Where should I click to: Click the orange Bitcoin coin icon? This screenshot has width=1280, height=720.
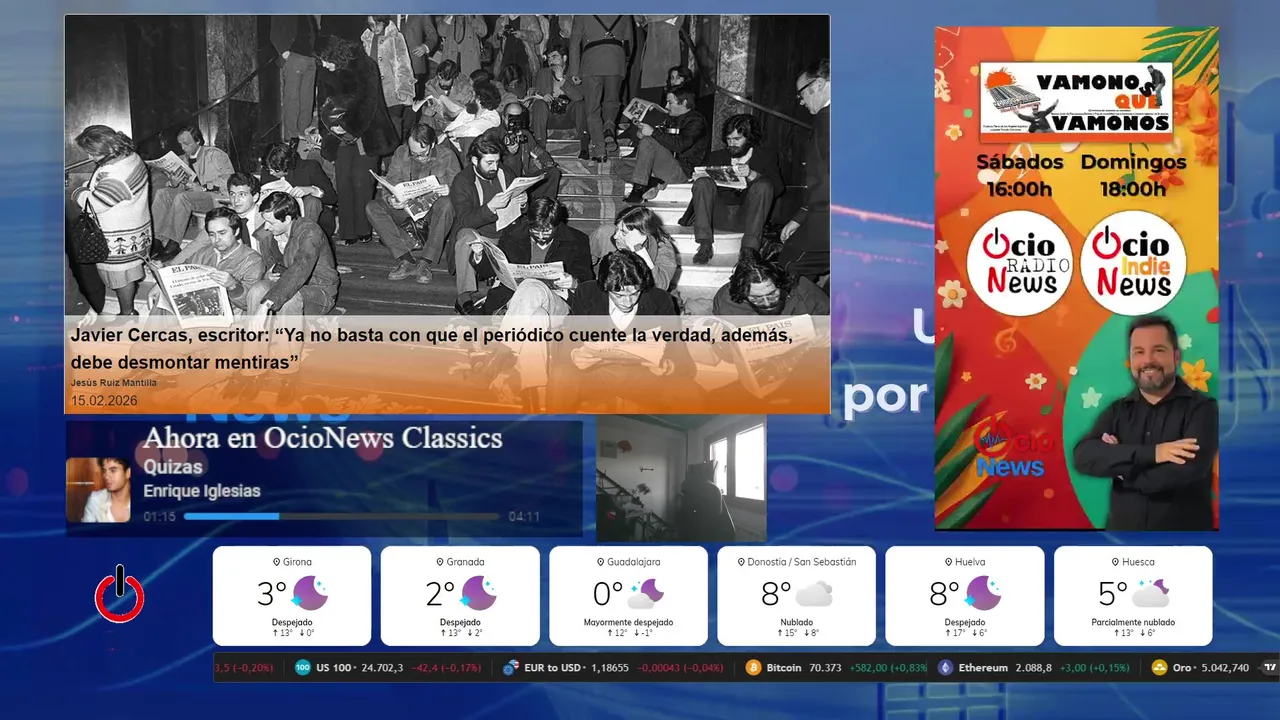click(753, 667)
